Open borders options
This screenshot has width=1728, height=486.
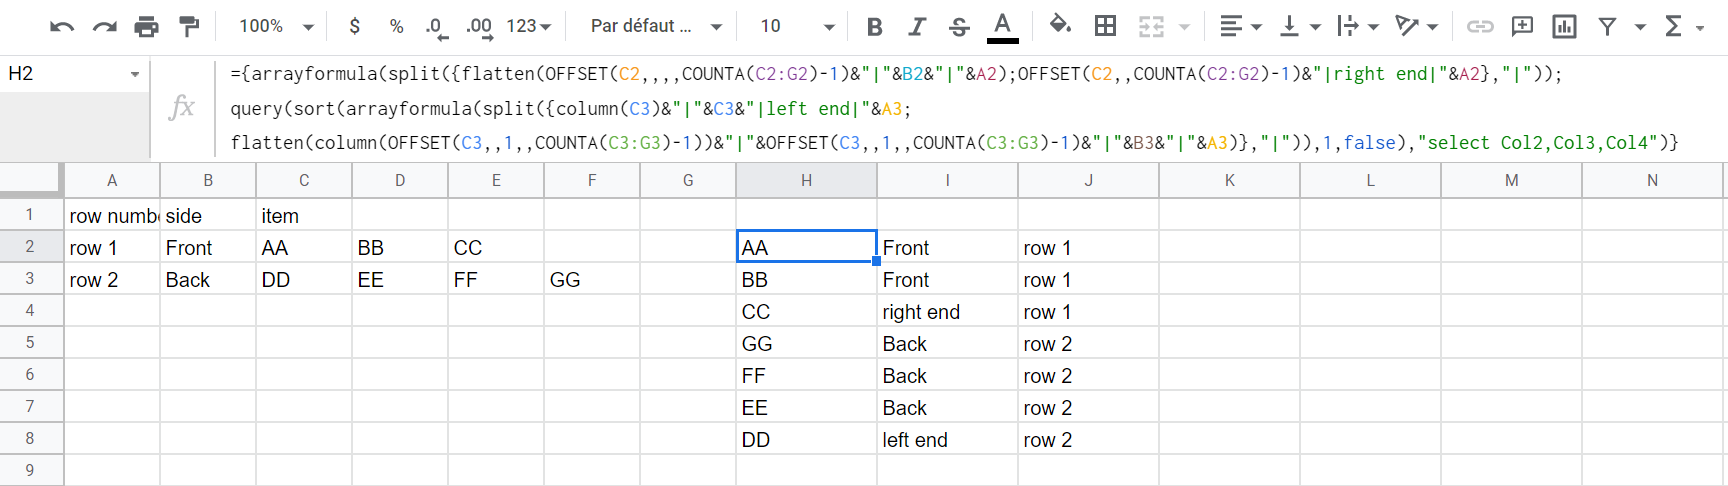[1105, 27]
